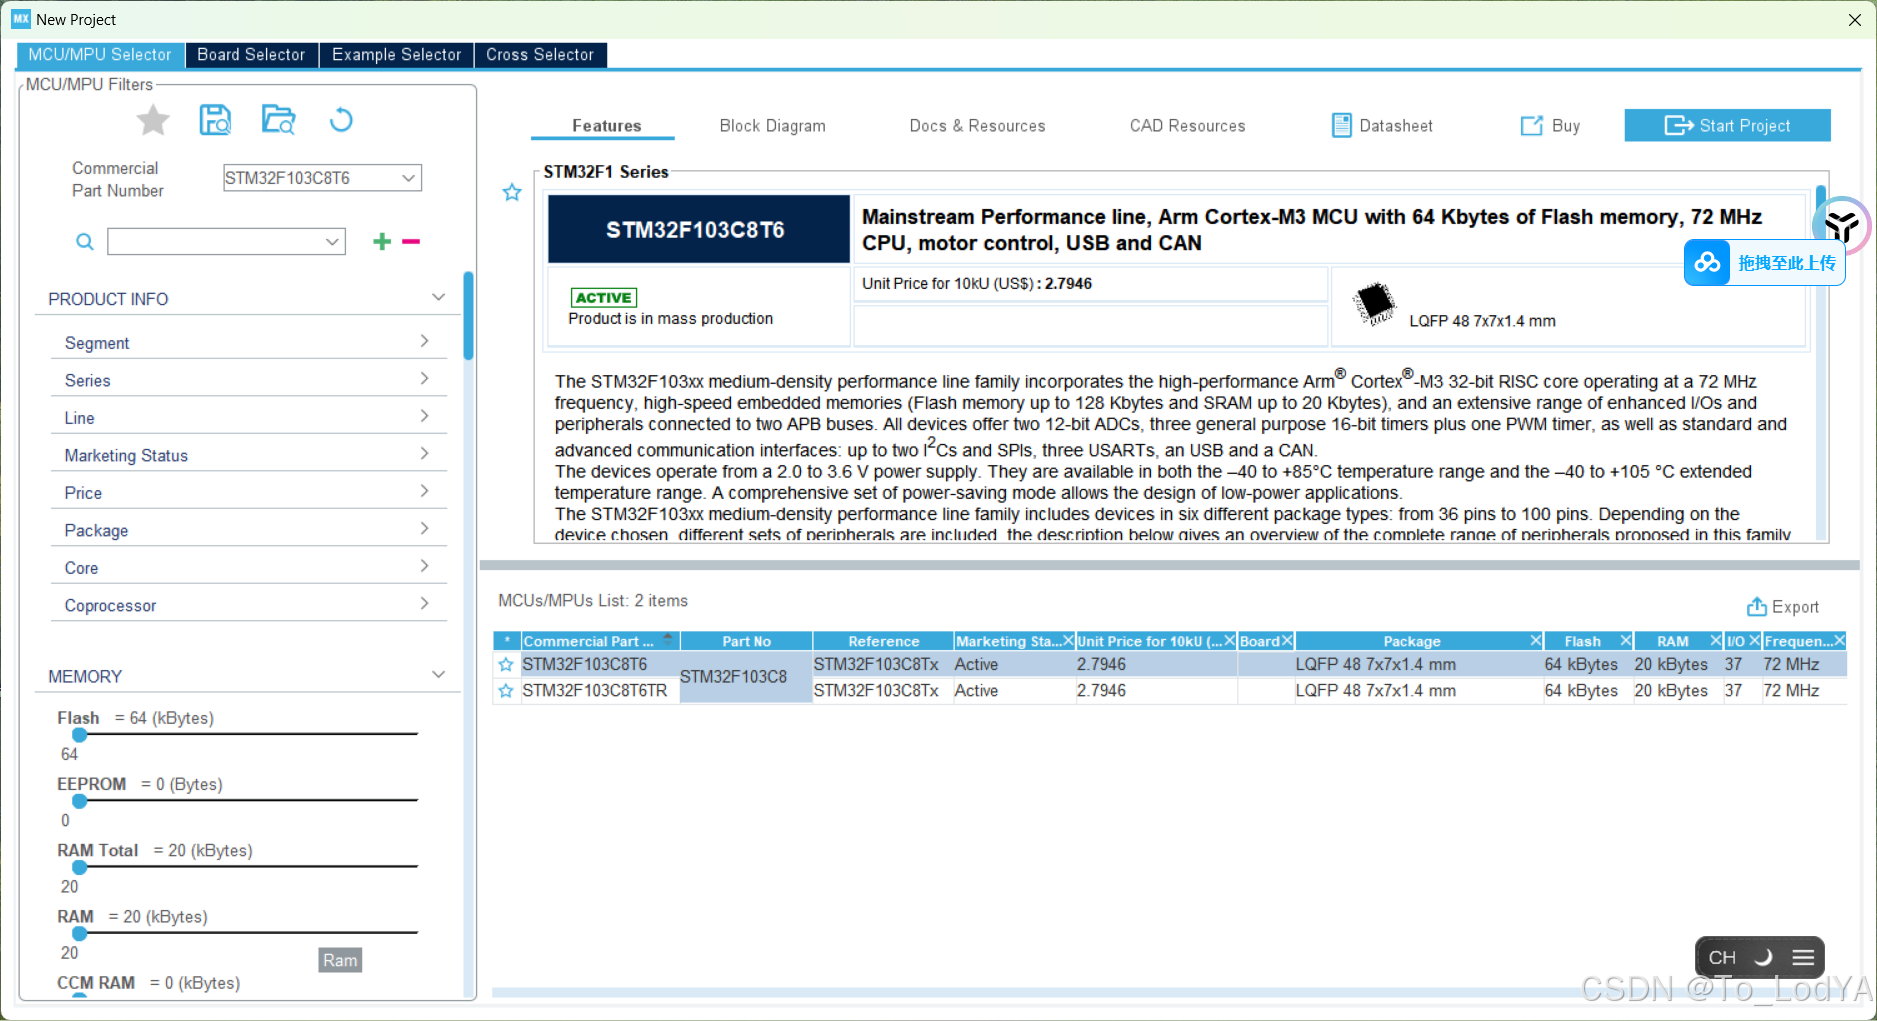Remove the Board column
Screen dimensions: 1877x1021
pyautogui.click(x=1287, y=641)
